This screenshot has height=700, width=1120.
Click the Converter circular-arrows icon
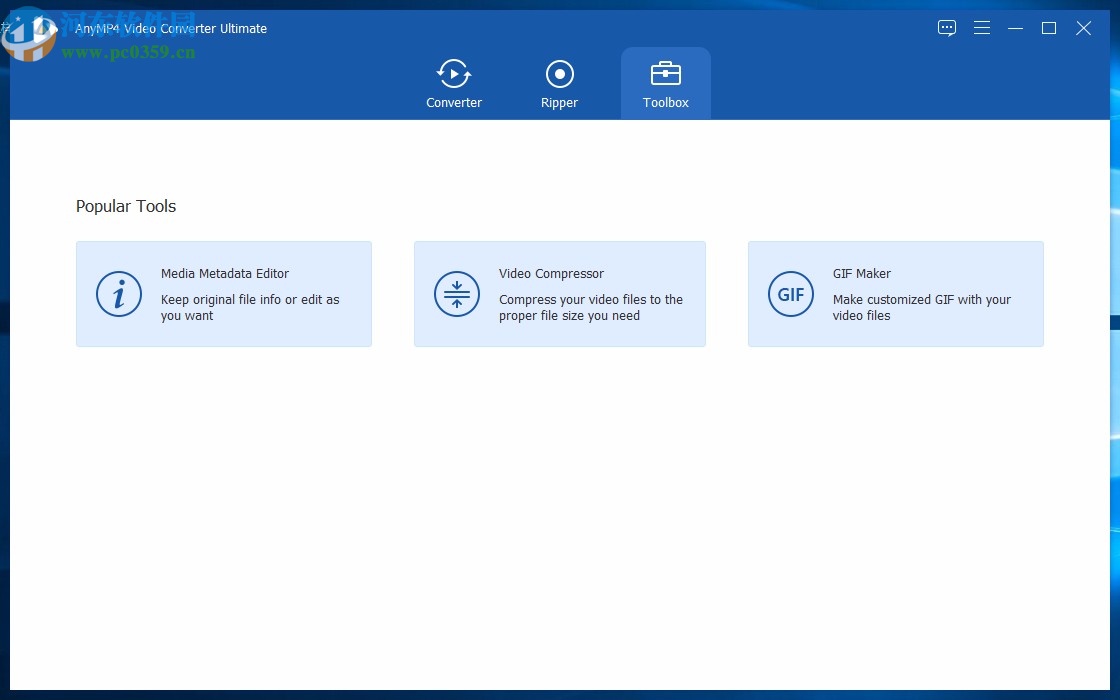point(454,73)
